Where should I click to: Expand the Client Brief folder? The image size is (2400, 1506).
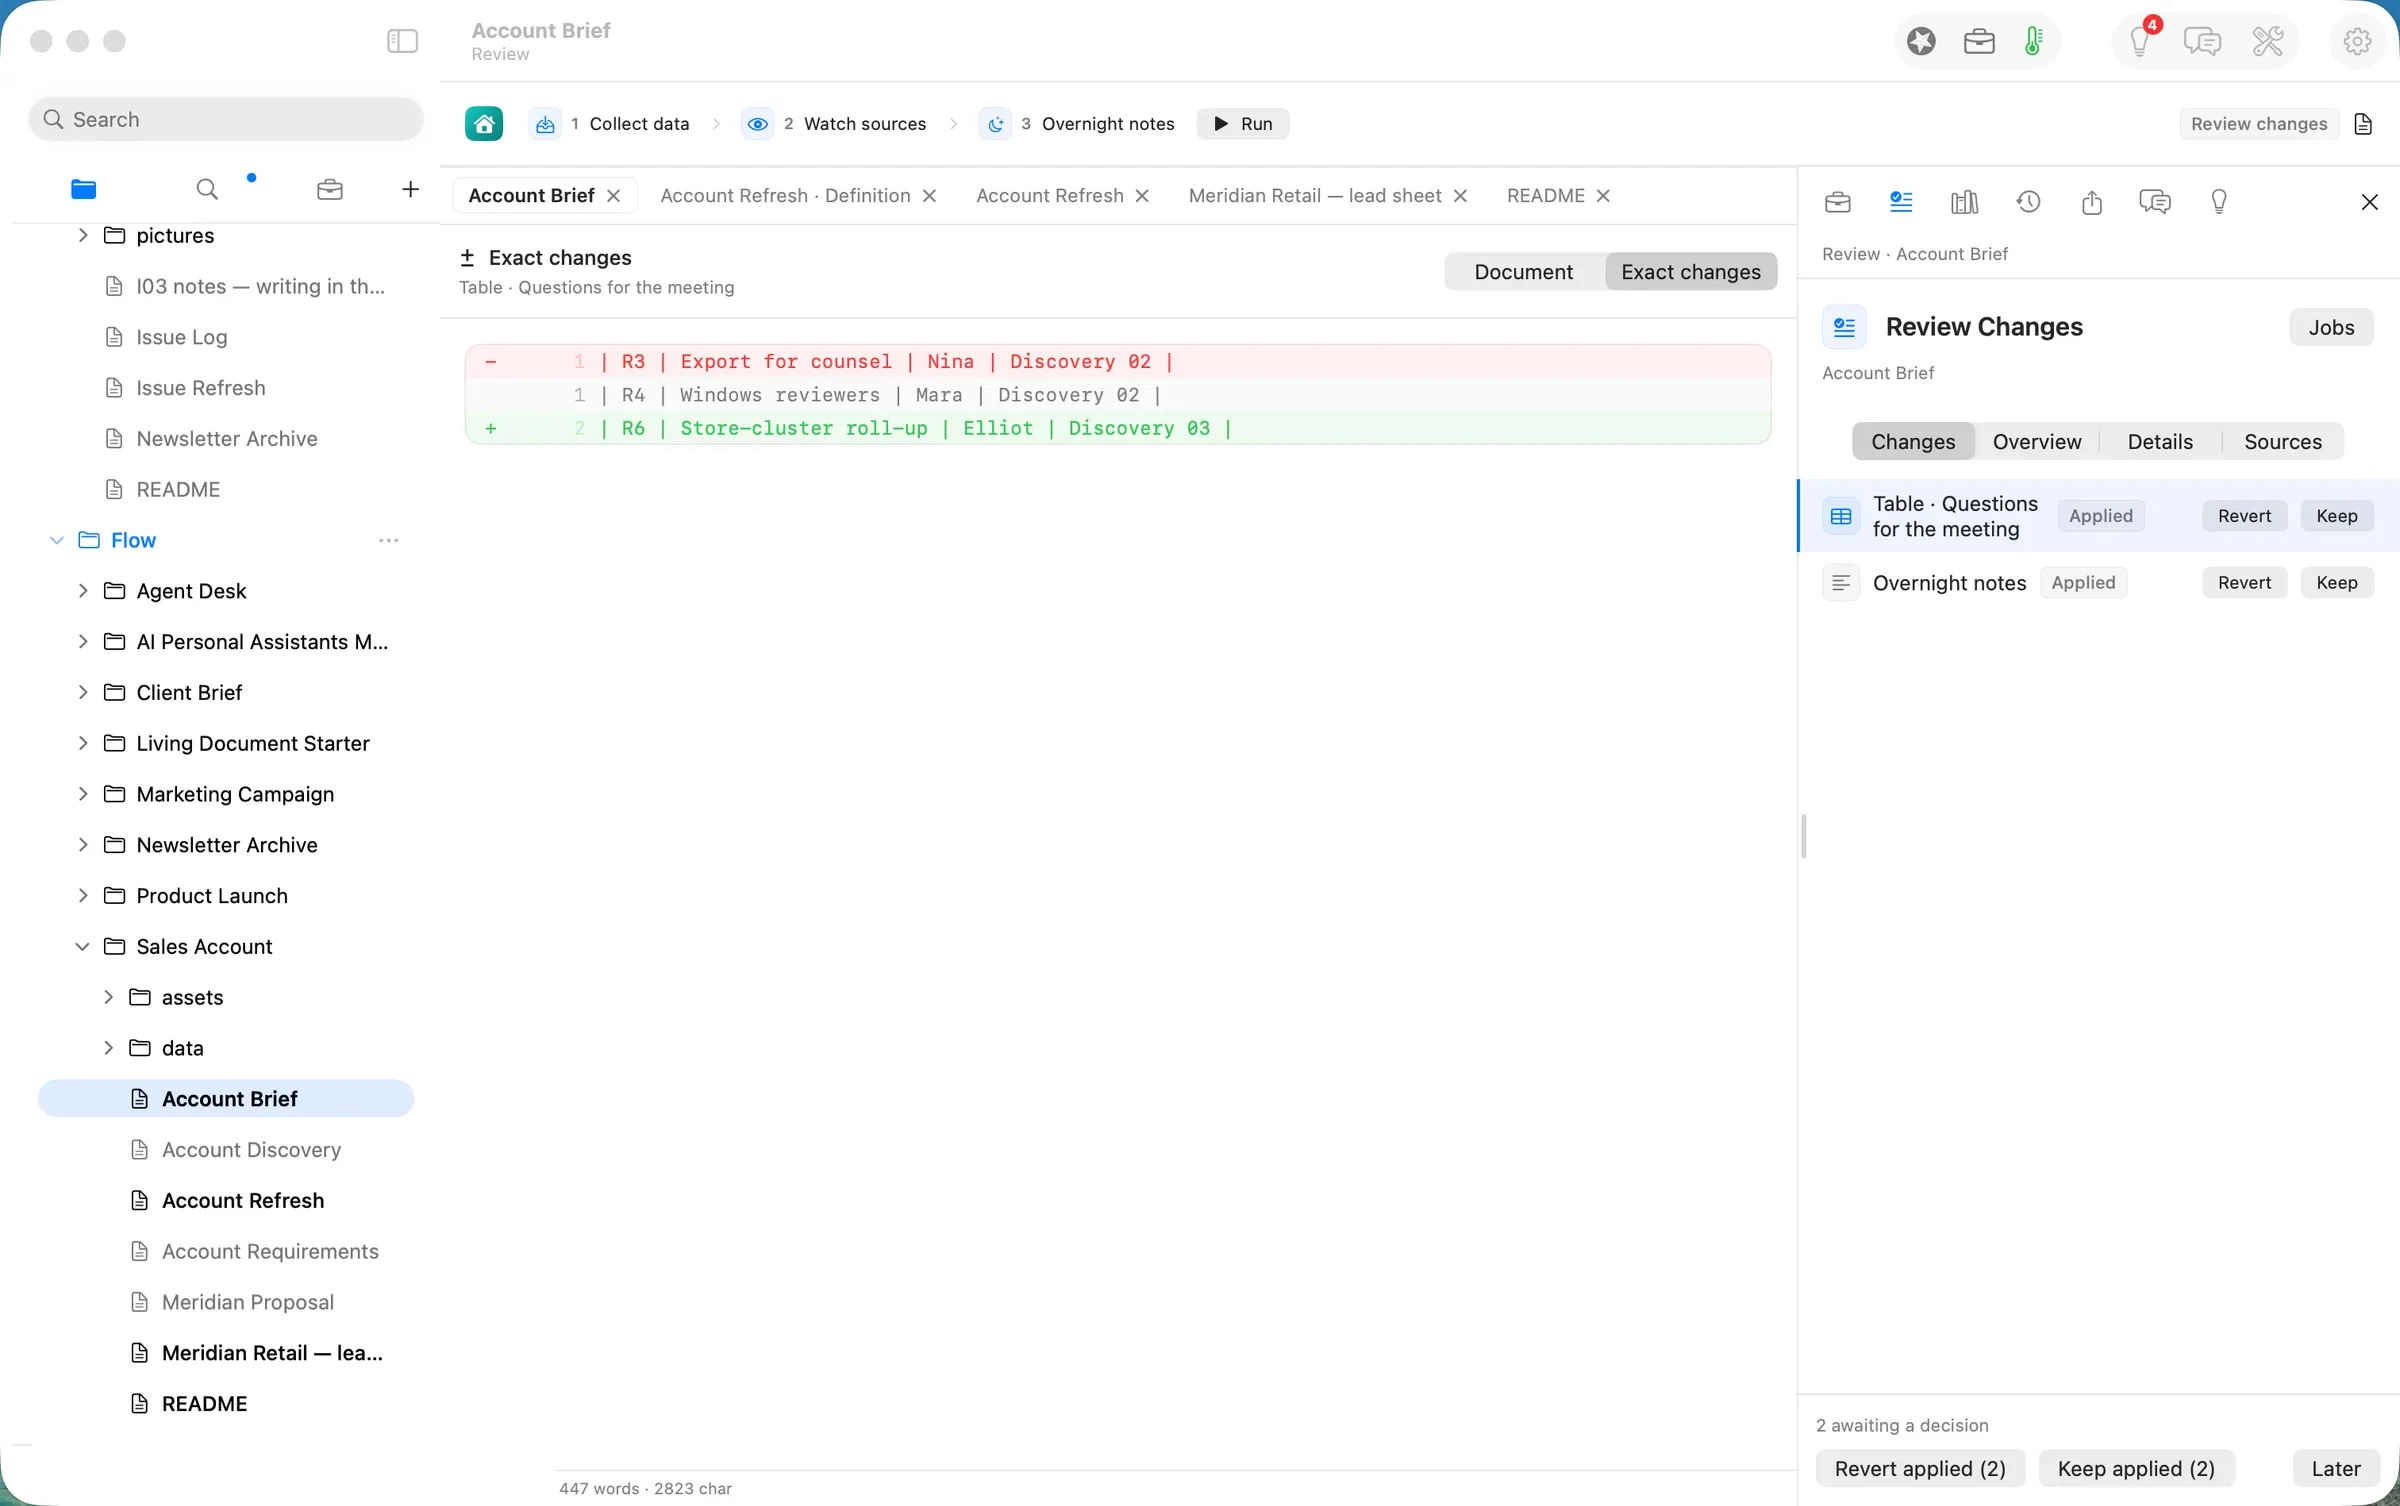[83, 692]
